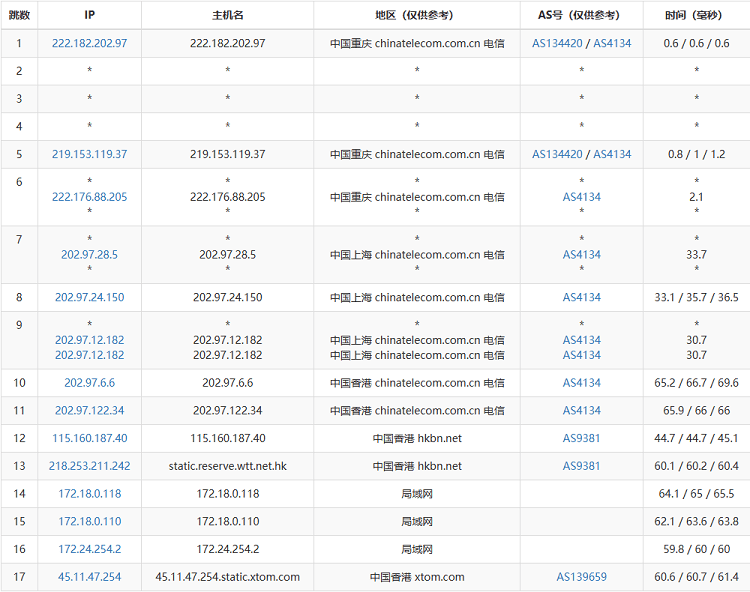Open IP link 45.11.47.254

click(89, 577)
